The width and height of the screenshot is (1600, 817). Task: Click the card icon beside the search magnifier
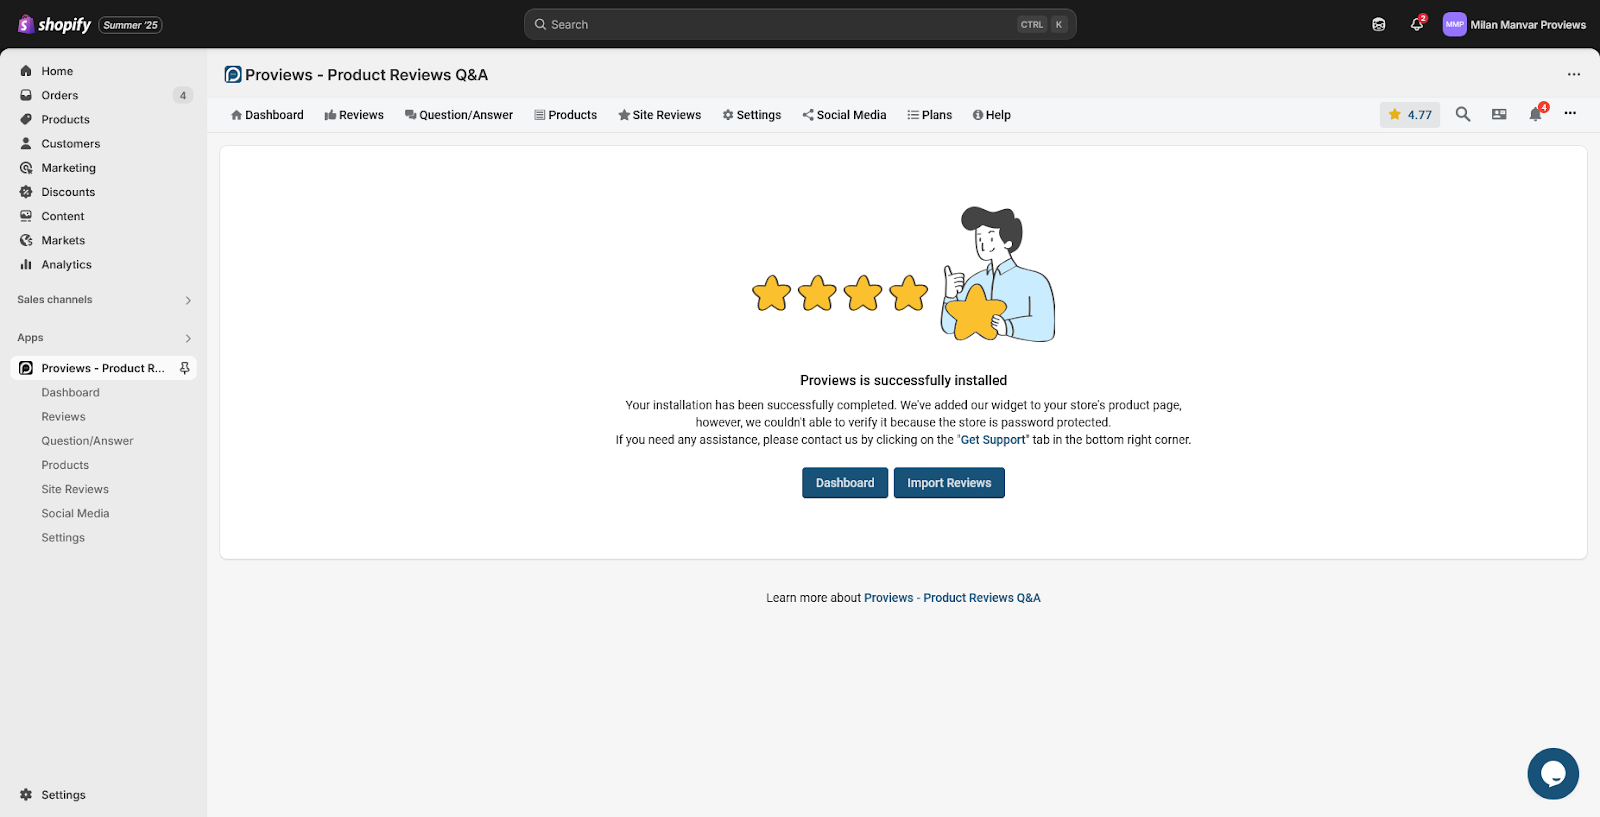pyautogui.click(x=1499, y=115)
